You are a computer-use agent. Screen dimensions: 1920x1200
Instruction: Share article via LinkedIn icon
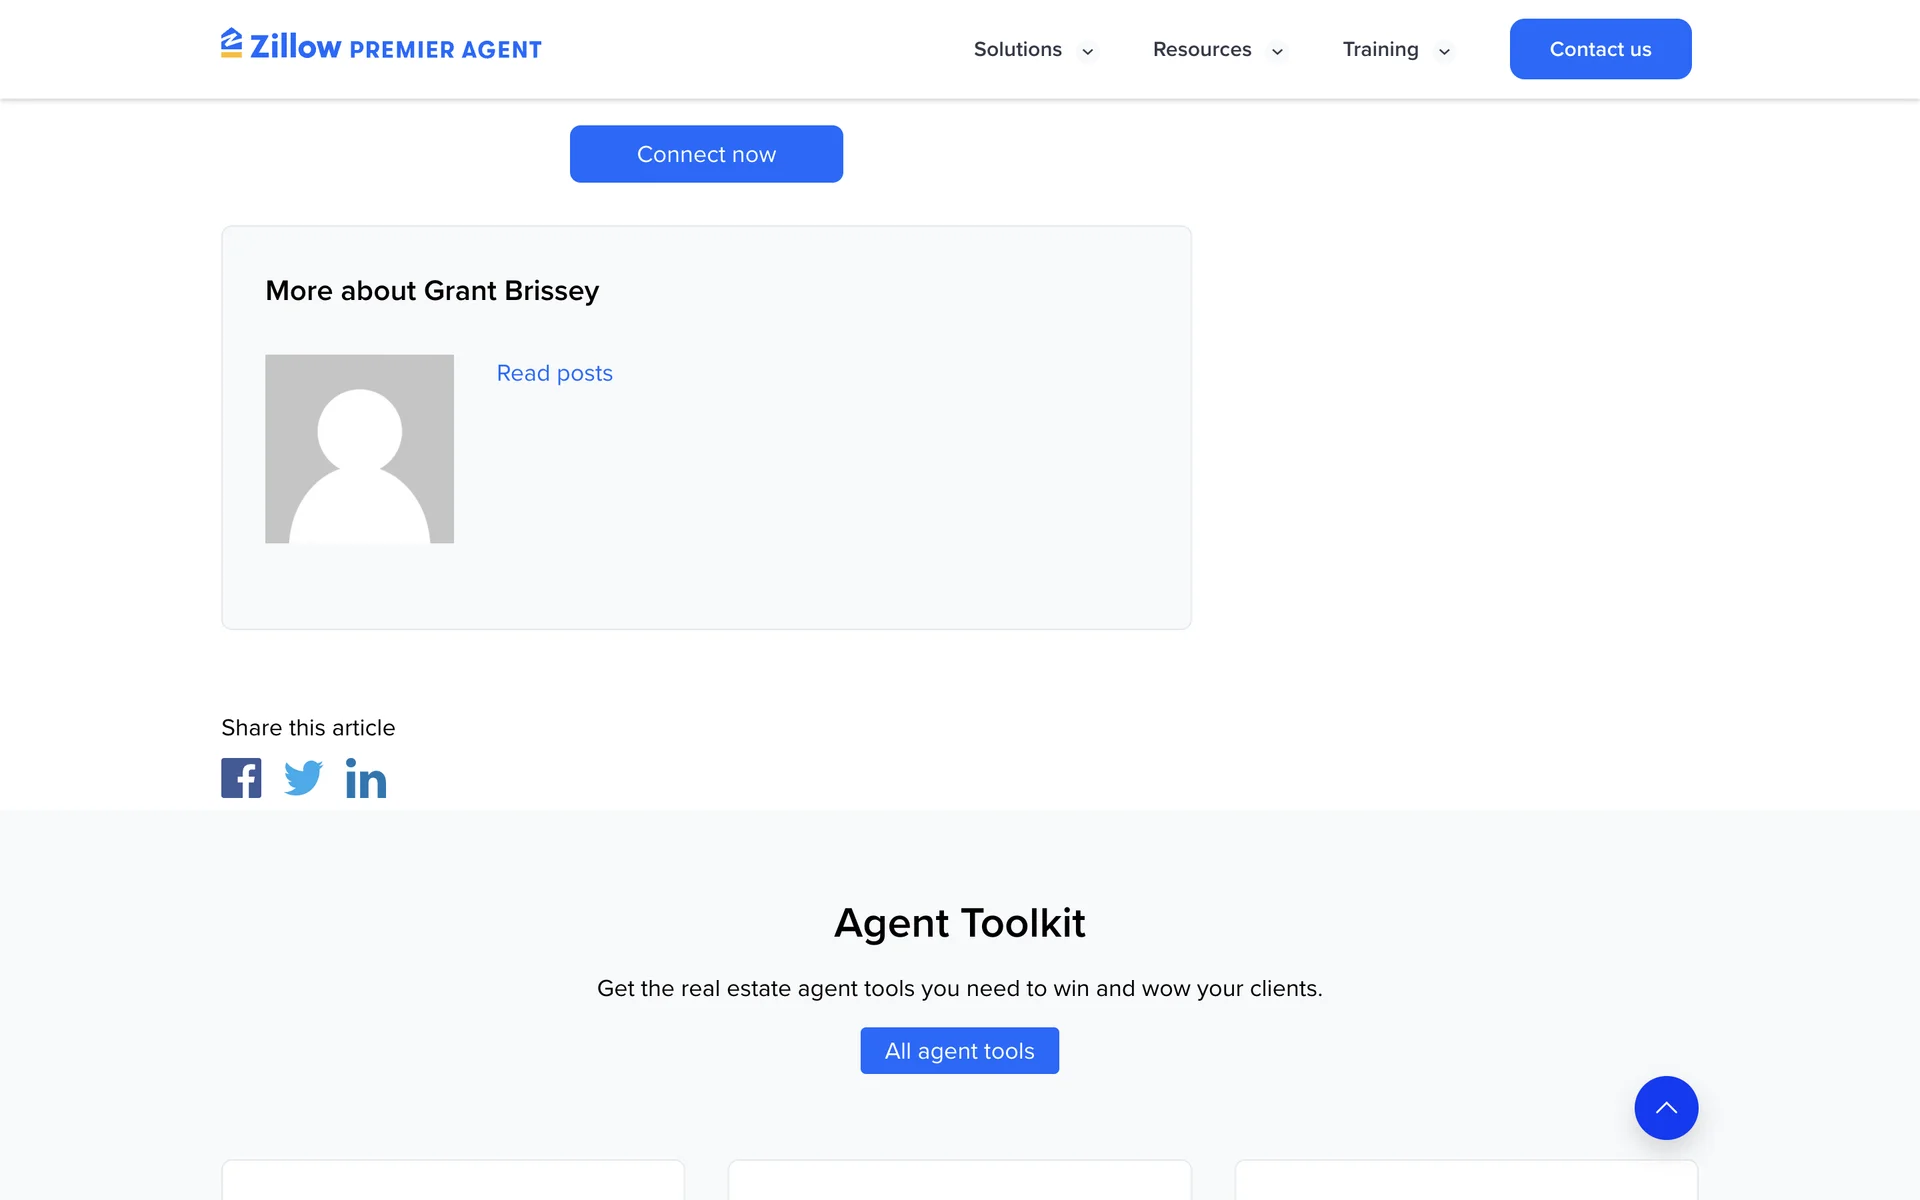coord(366,778)
